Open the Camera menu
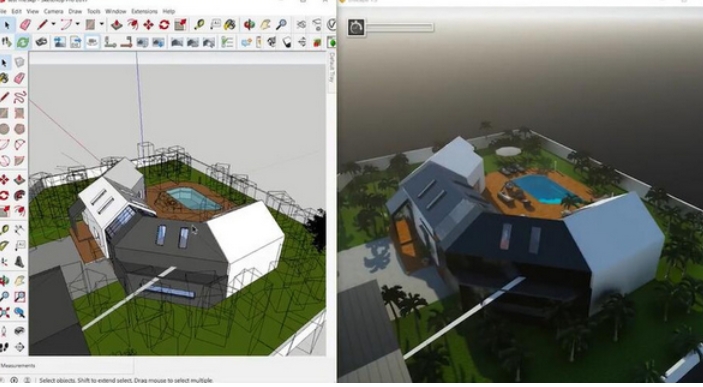Image resolution: width=703 pixels, height=387 pixels. [x=53, y=11]
